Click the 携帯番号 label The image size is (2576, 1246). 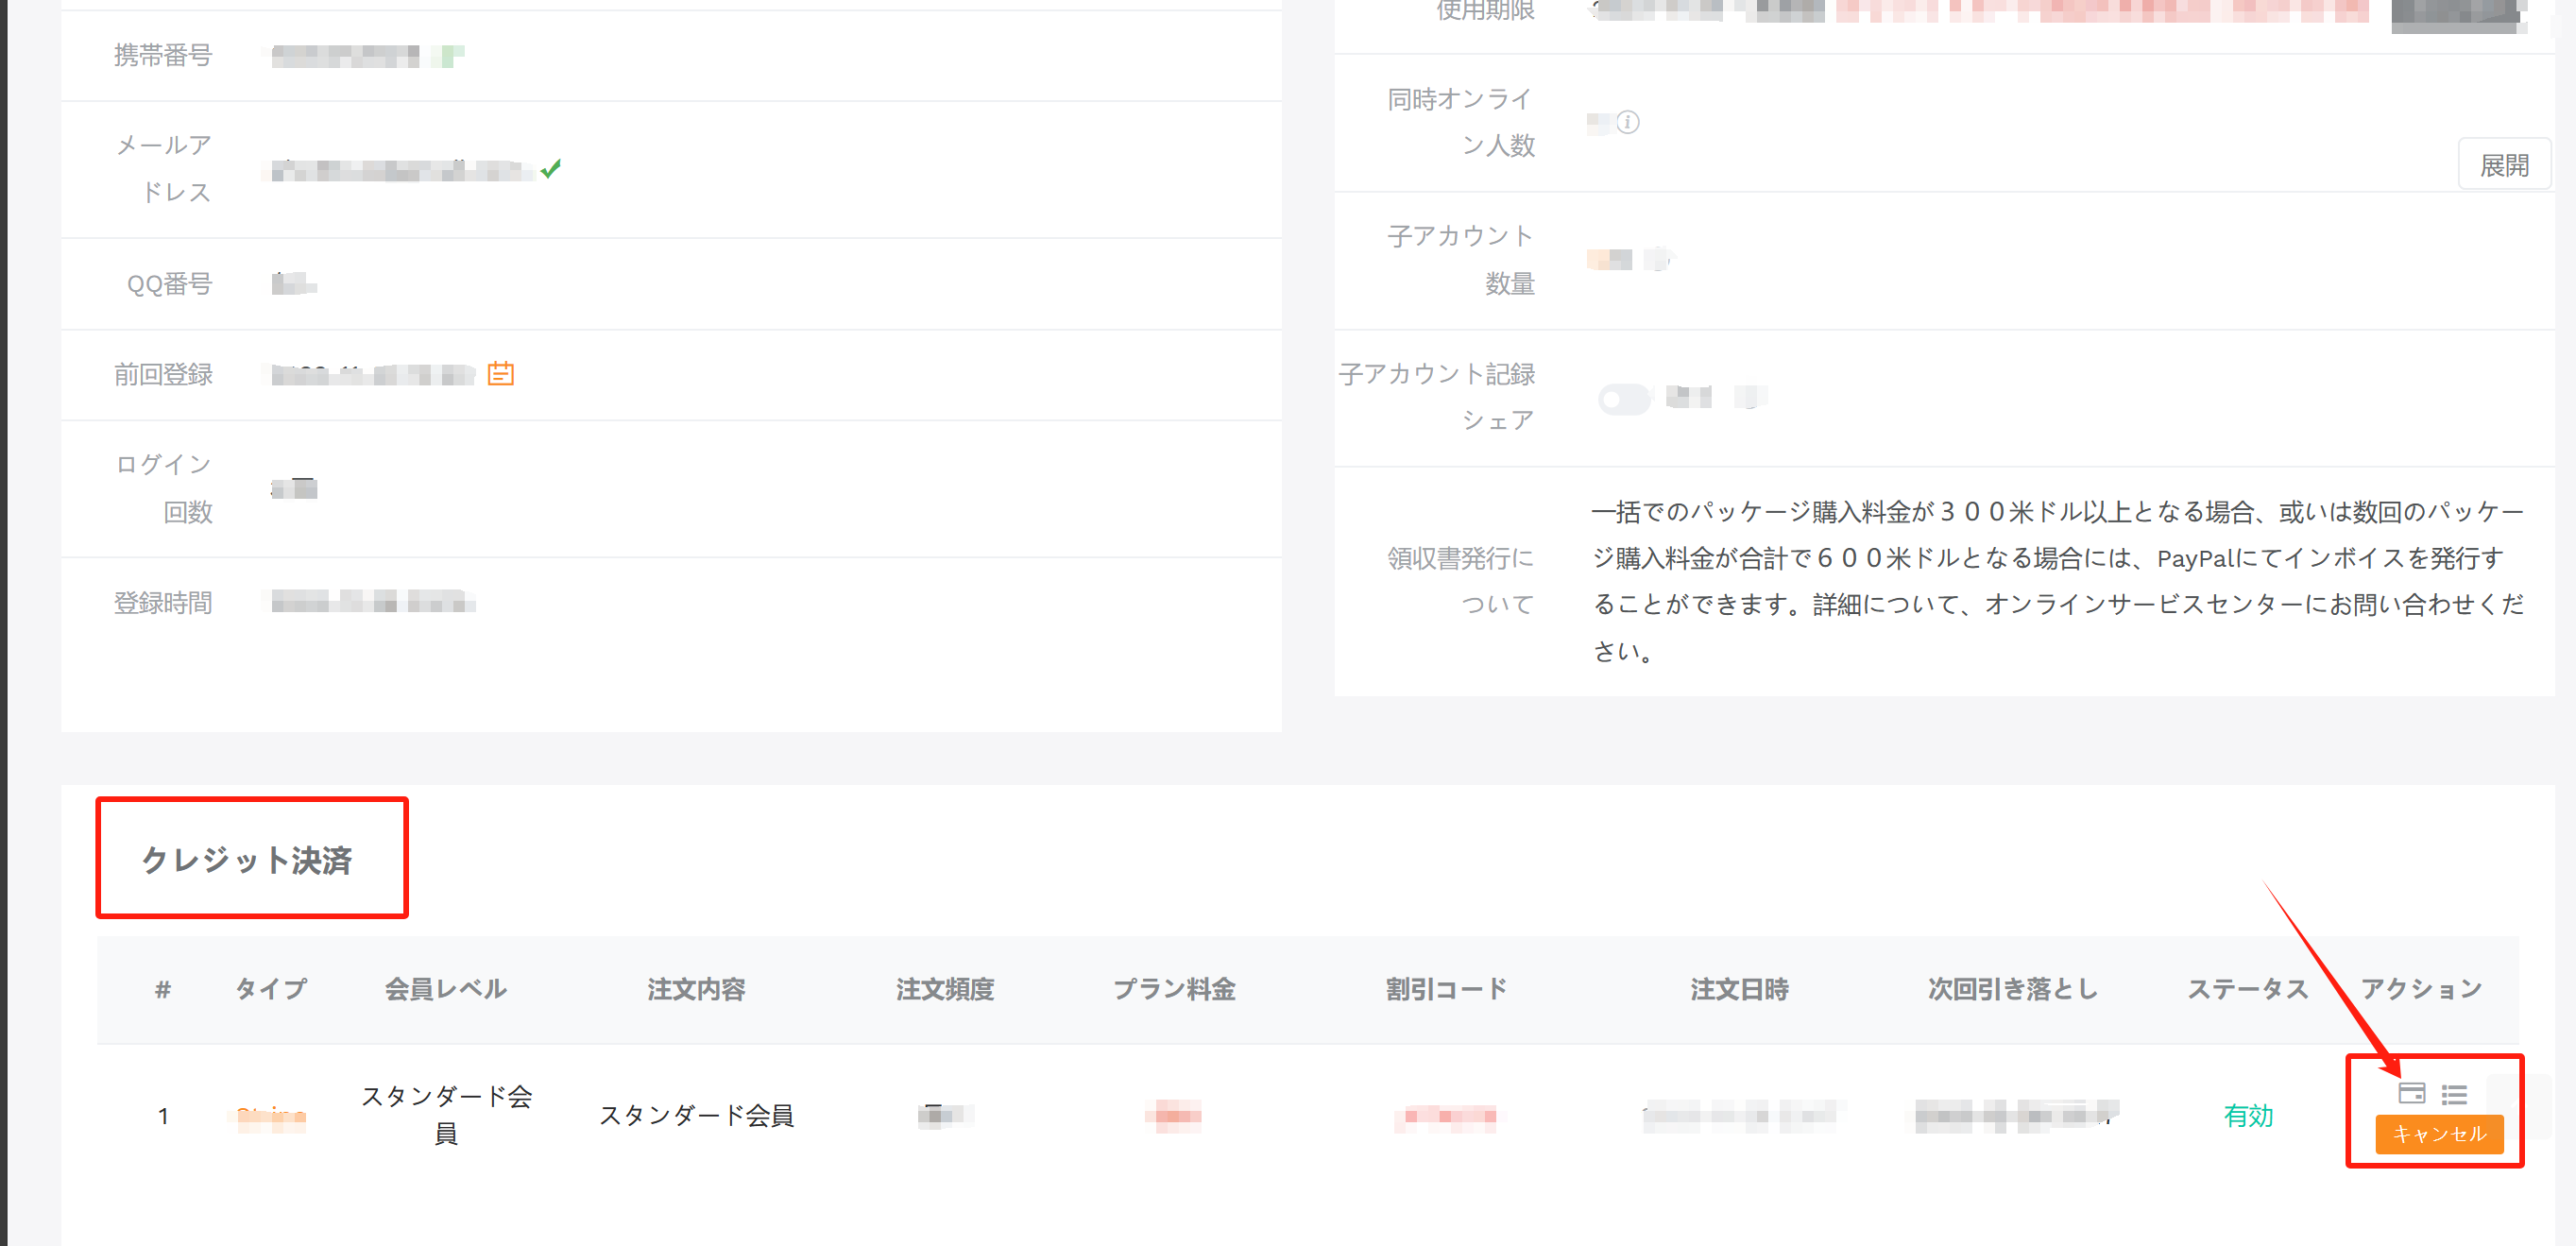click(x=163, y=55)
